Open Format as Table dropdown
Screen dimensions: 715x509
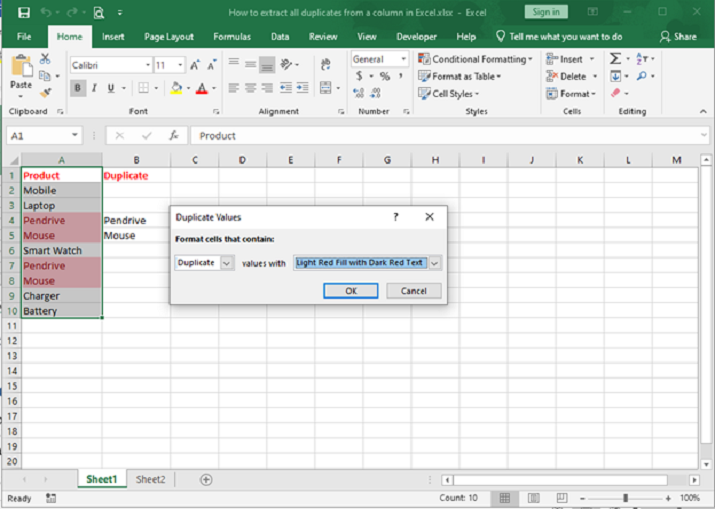coord(460,76)
